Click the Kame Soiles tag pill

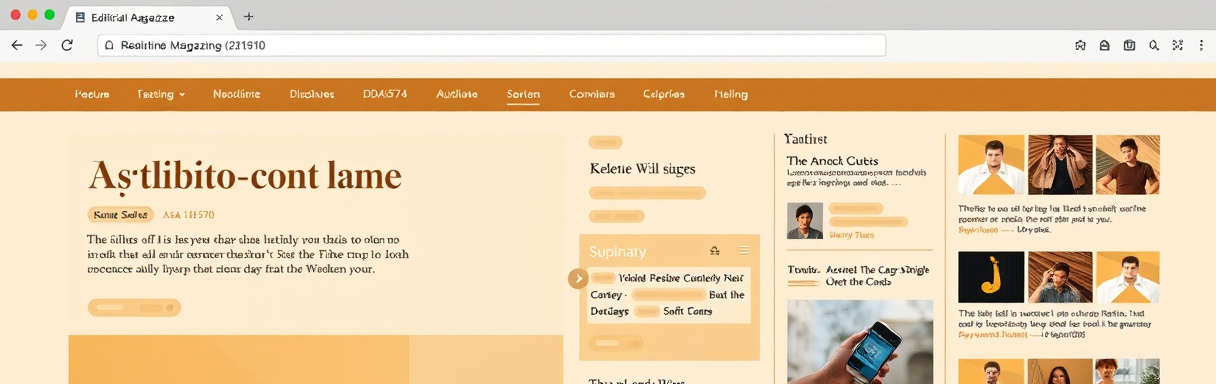tap(120, 215)
